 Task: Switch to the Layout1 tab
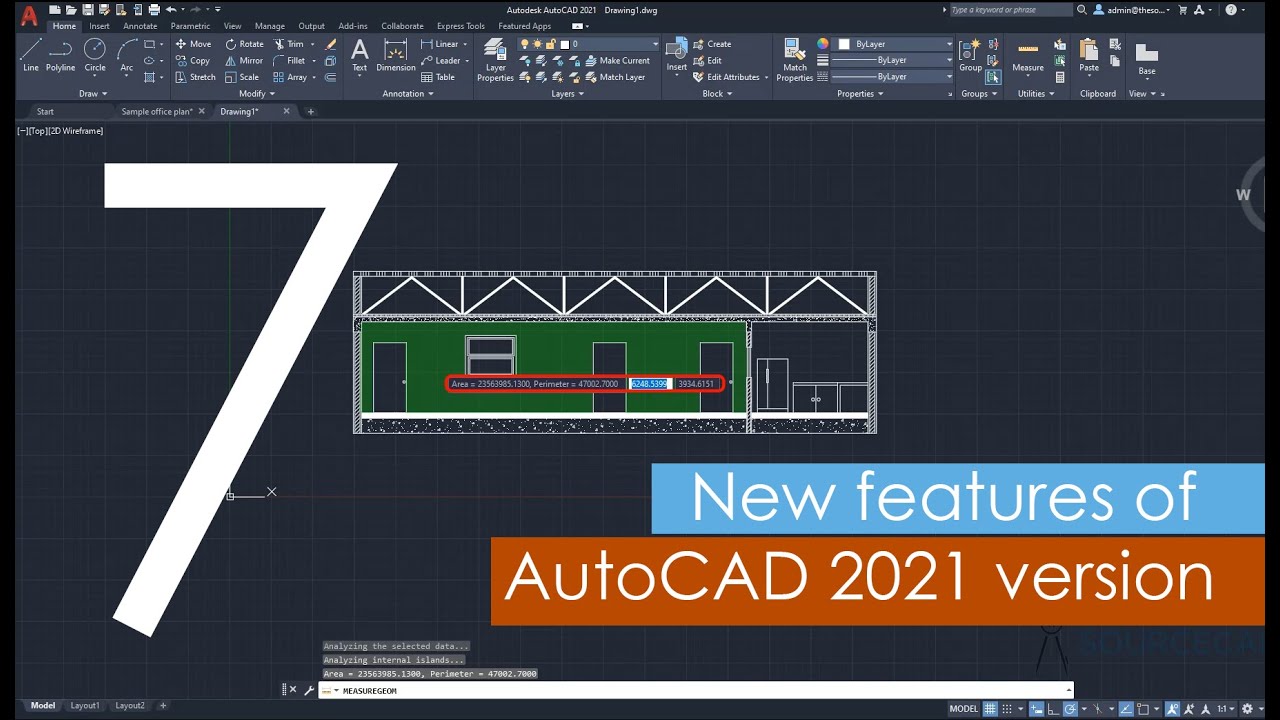click(x=85, y=706)
